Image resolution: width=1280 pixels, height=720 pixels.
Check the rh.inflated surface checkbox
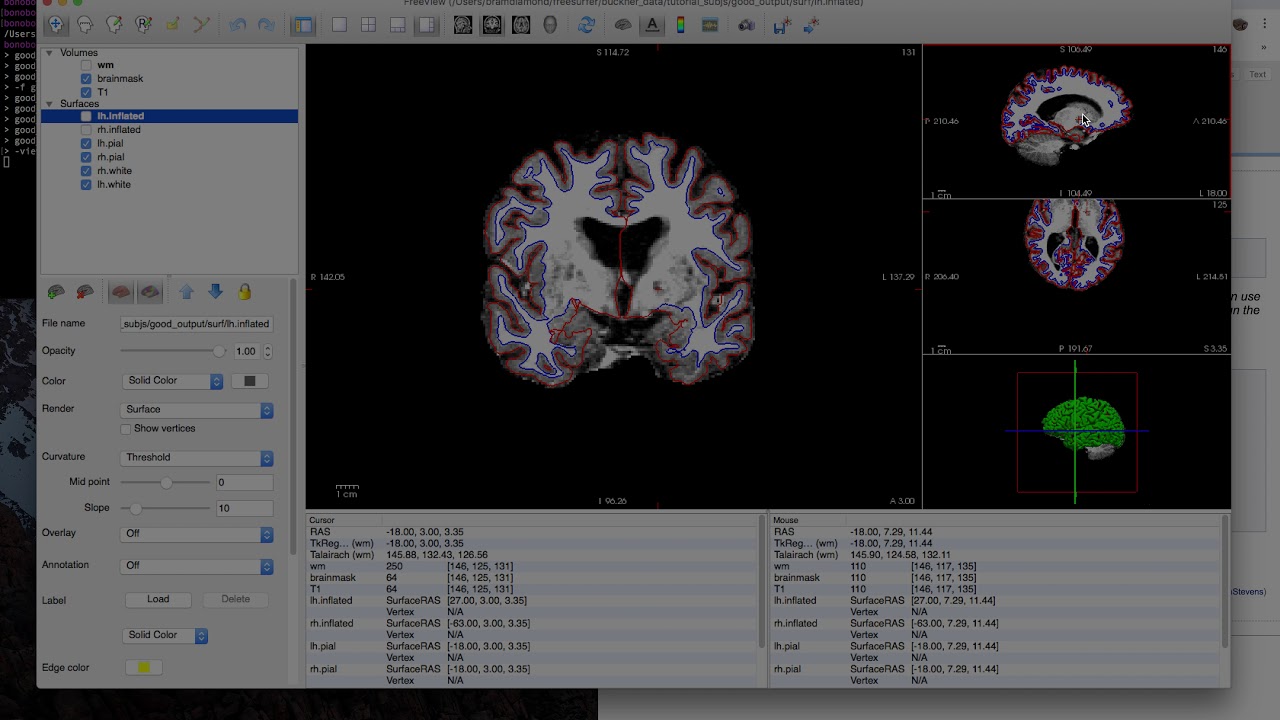coord(86,130)
